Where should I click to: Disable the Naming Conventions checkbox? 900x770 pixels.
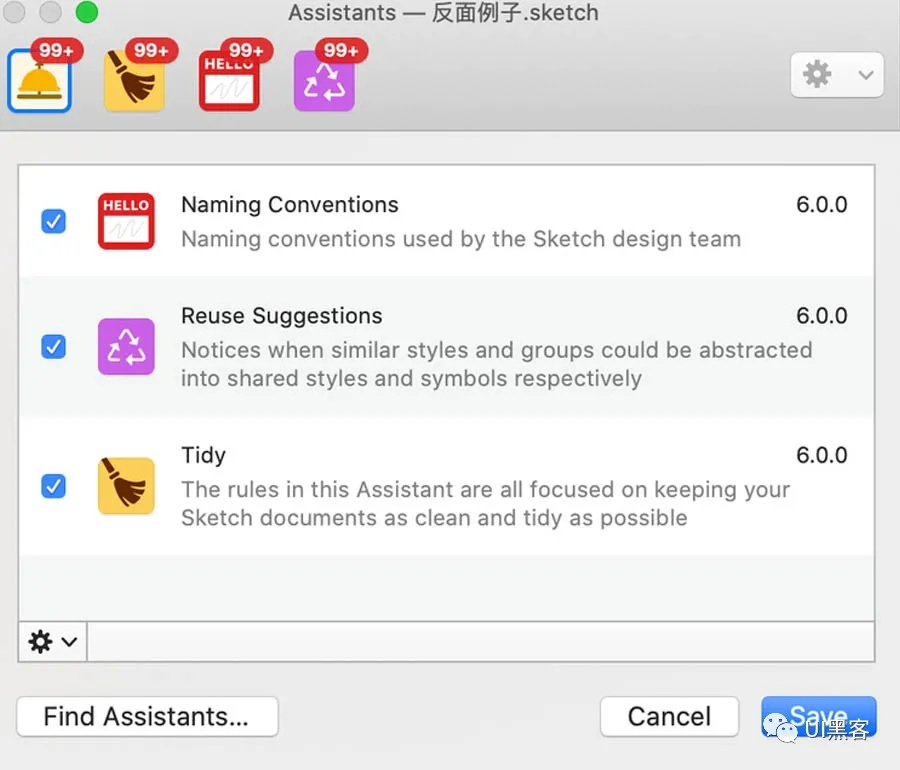click(54, 221)
